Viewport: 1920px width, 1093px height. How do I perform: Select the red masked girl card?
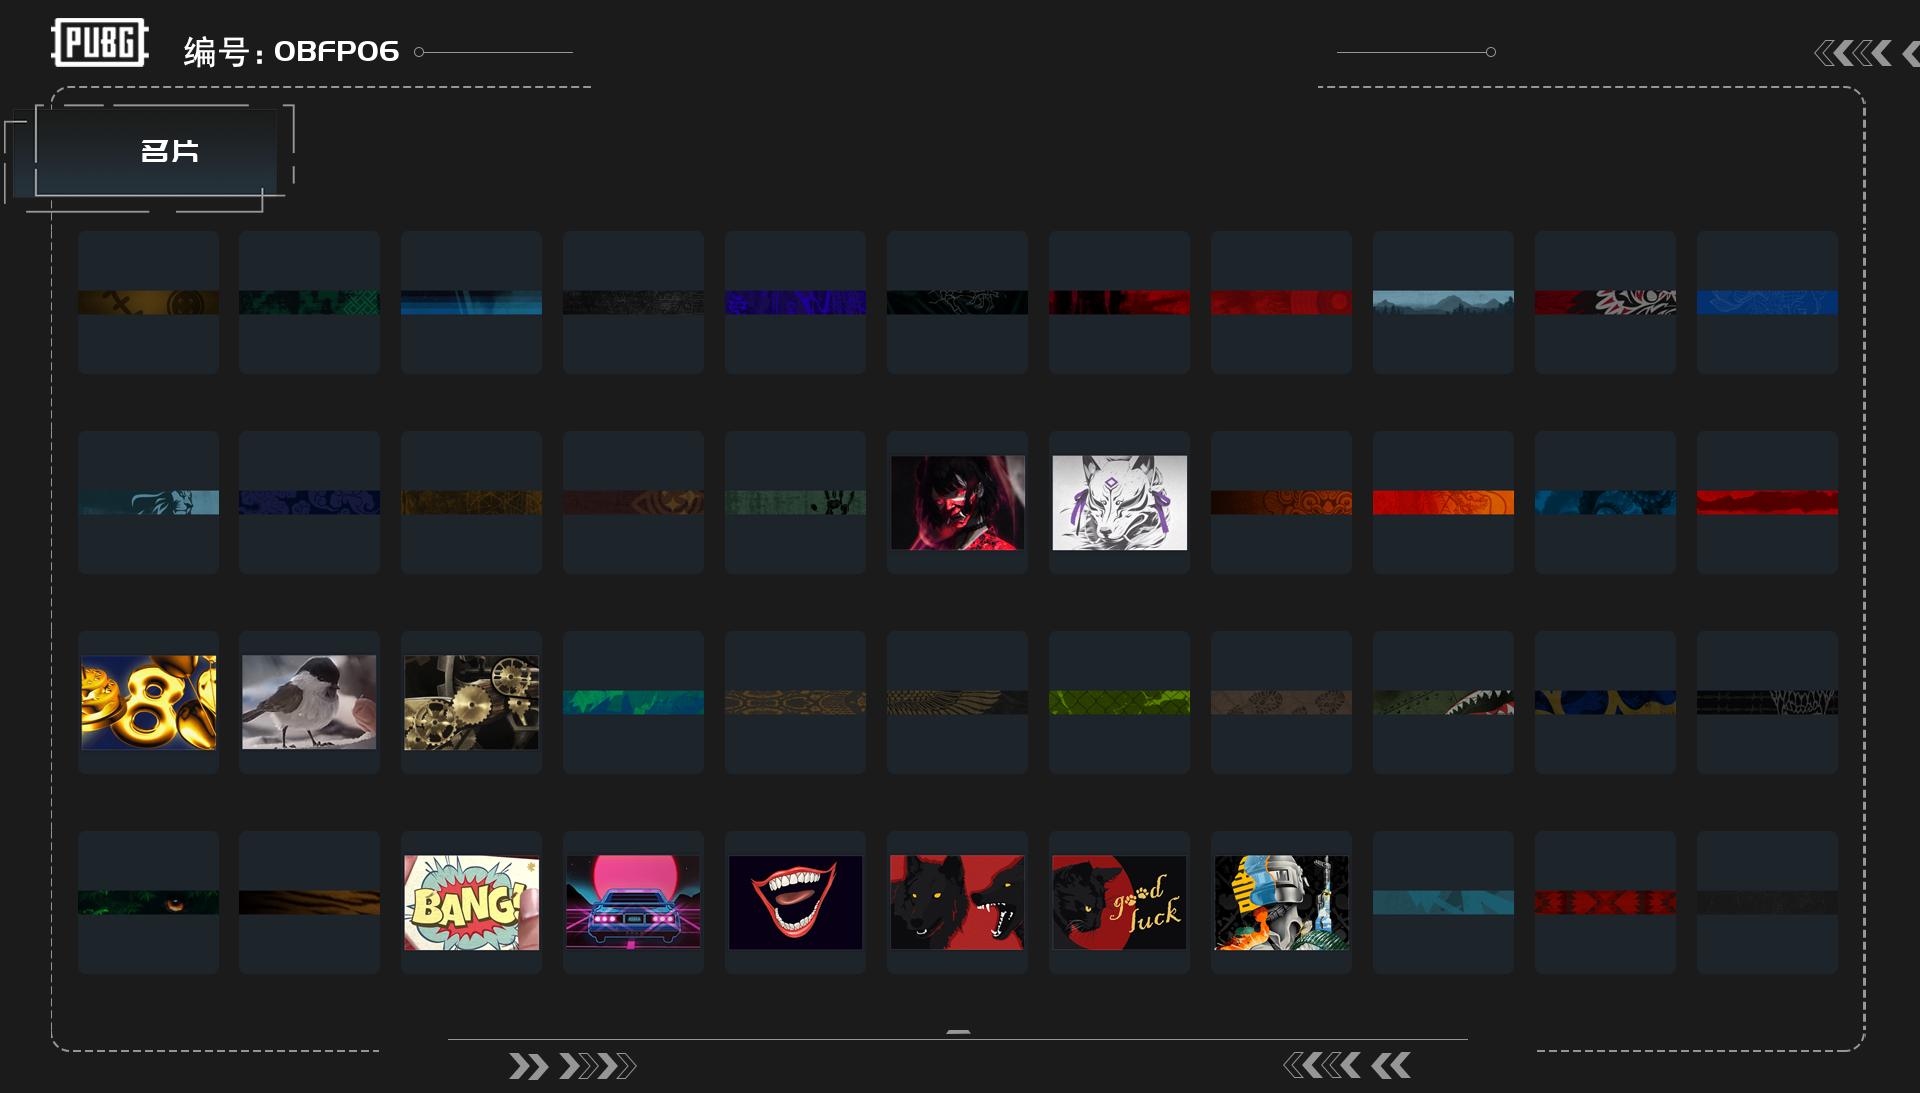pyautogui.click(x=957, y=502)
